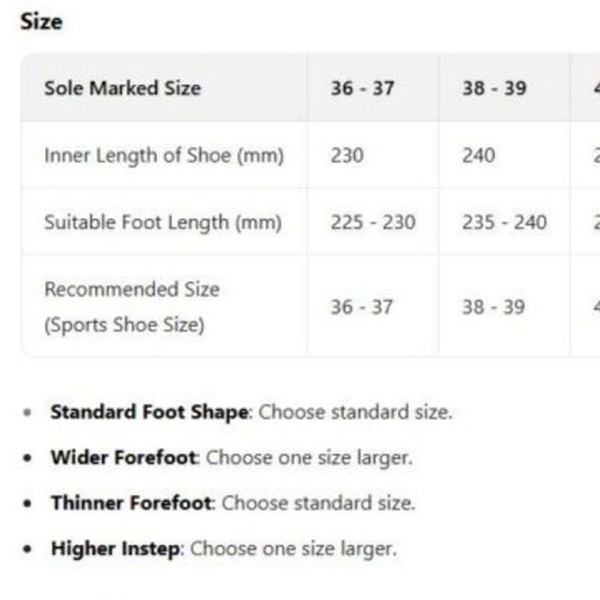Select the "Sole Marked Size" header cell

(x=122, y=88)
